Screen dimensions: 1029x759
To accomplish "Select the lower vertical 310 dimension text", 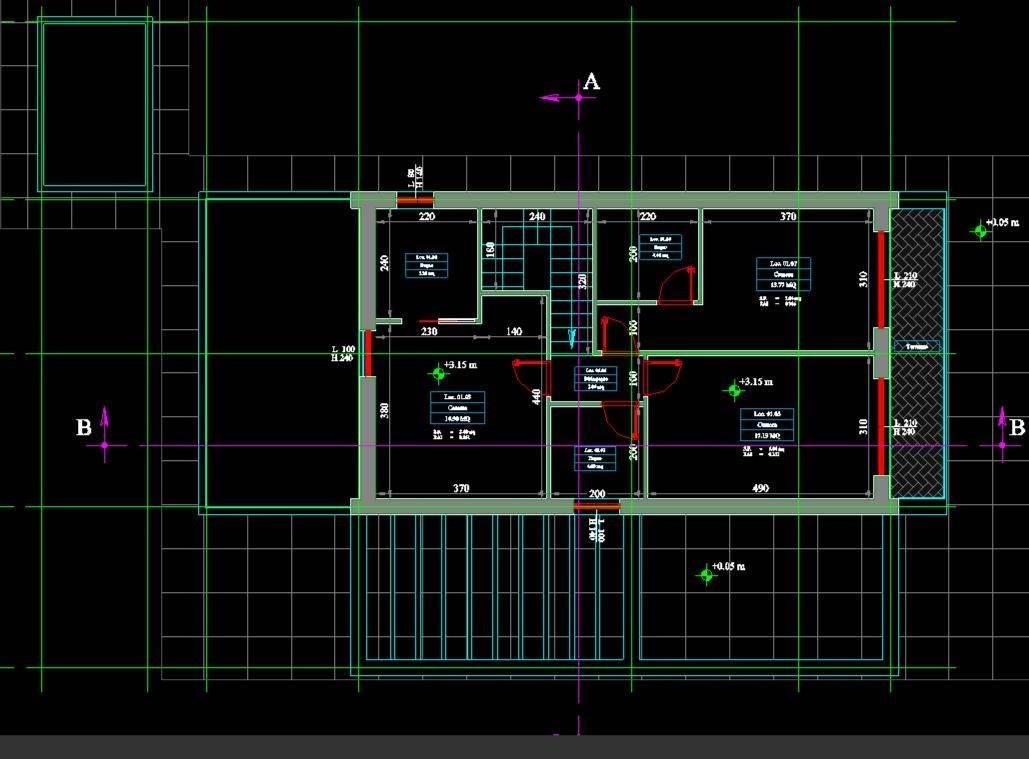I will tap(863, 426).
